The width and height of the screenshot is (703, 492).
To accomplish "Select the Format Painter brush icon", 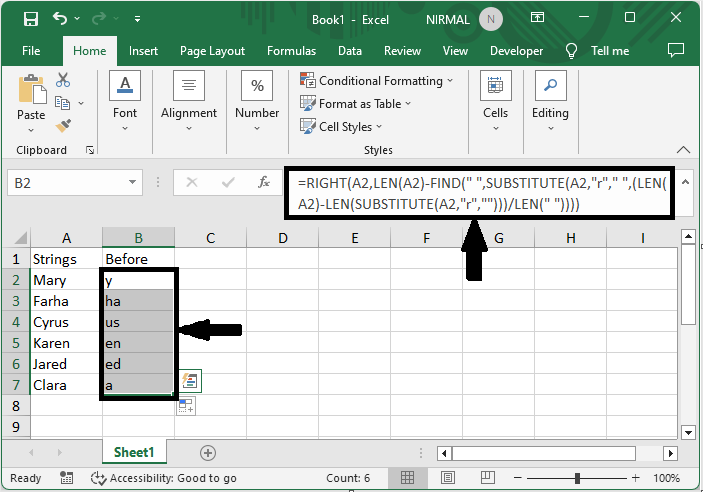I will click(x=63, y=125).
